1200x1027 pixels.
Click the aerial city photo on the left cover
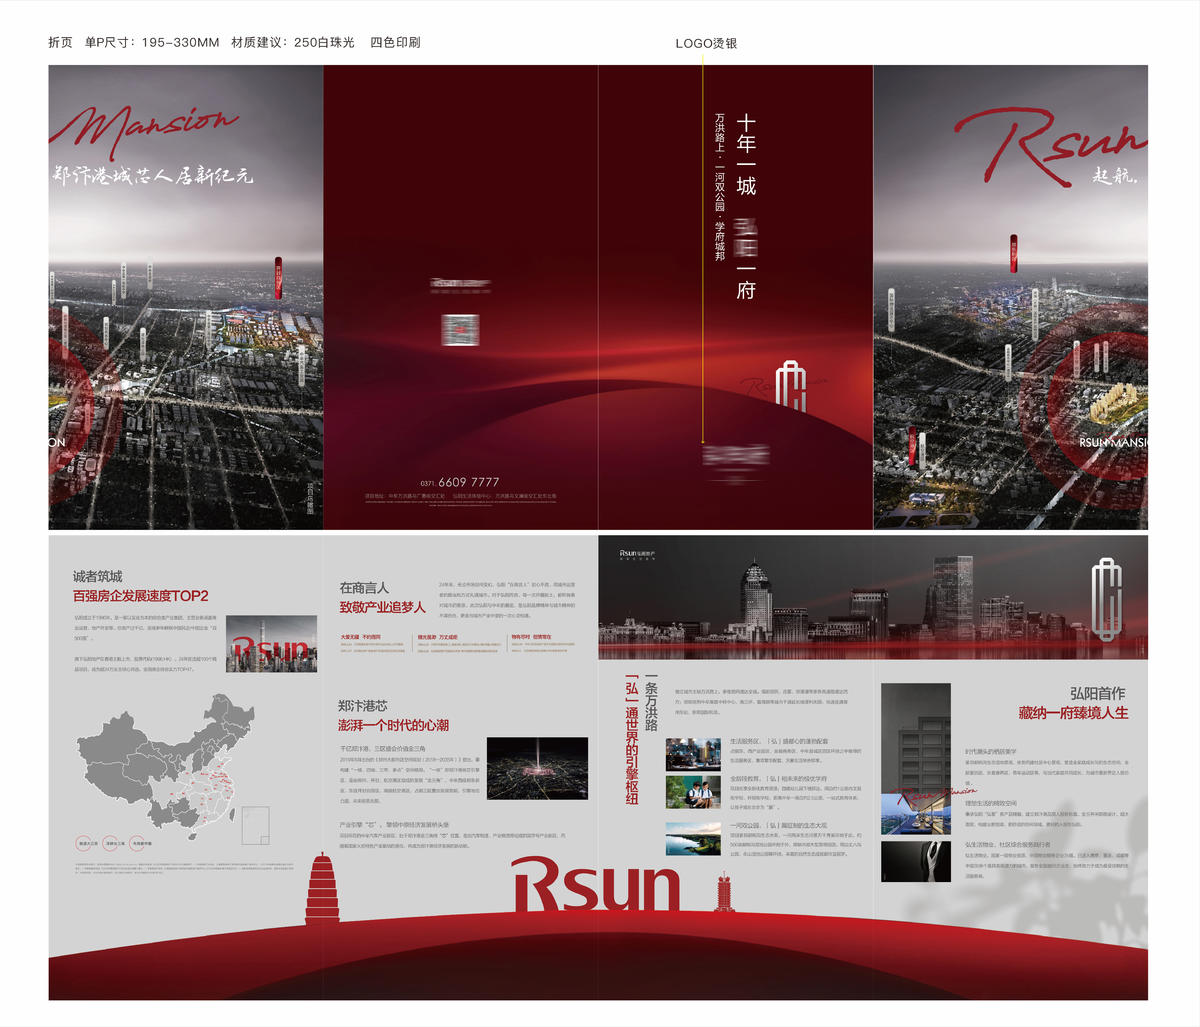click(186, 297)
